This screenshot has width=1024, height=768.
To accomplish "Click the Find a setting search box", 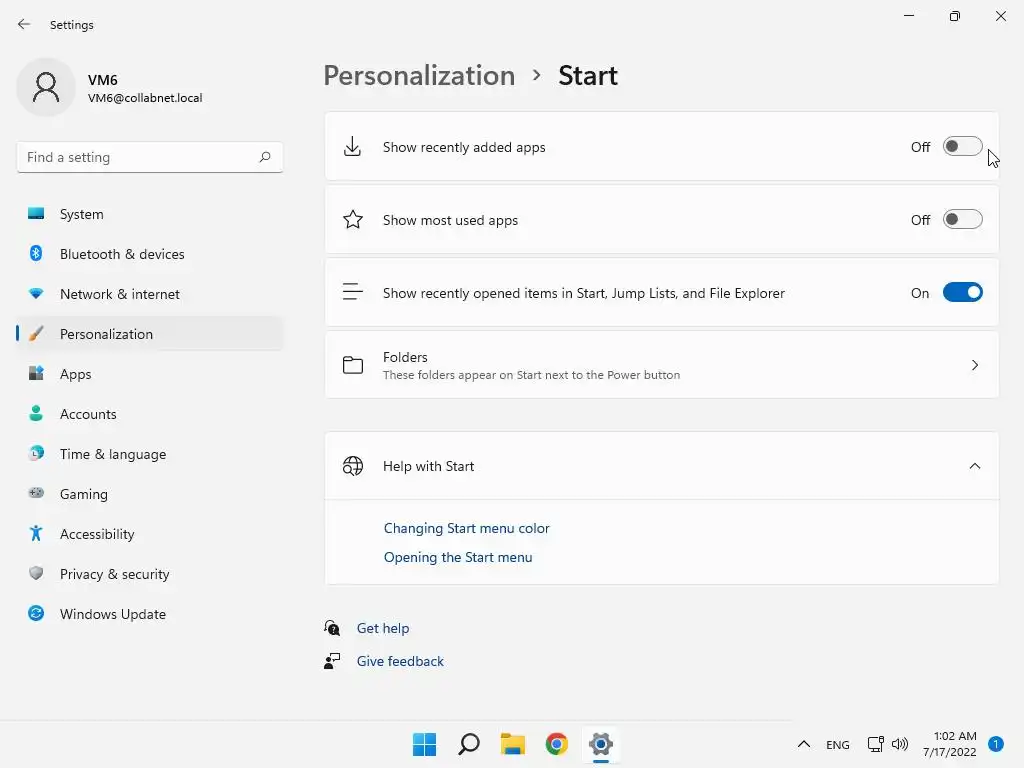I will click(140, 157).
